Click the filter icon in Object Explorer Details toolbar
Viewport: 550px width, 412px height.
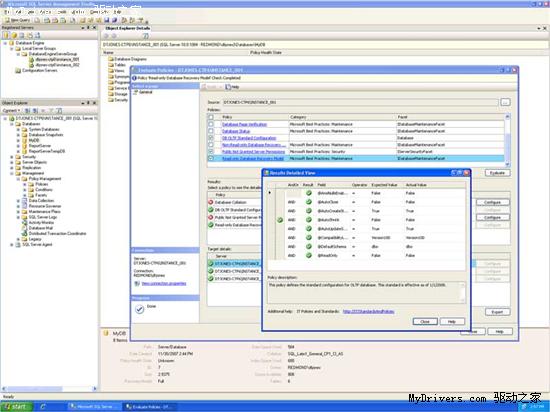(x=146, y=36)
